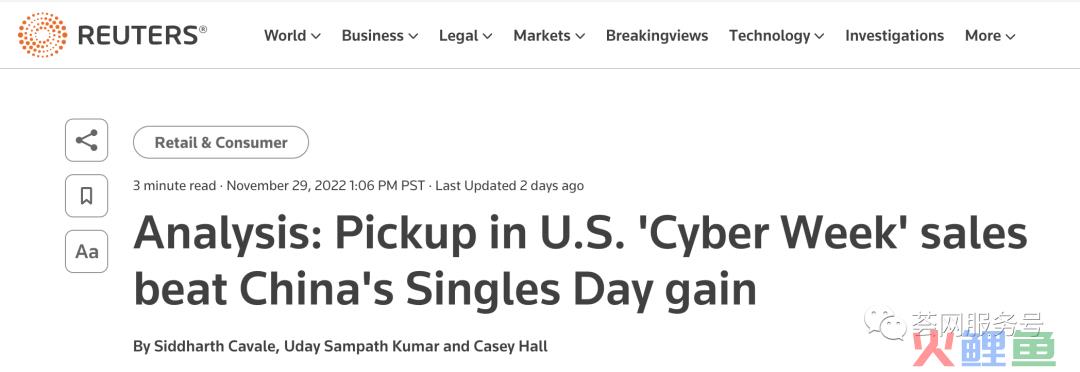Open the Markets navigation menu
This screenshot has height=372, width=1080.
[x=549, y=36]
